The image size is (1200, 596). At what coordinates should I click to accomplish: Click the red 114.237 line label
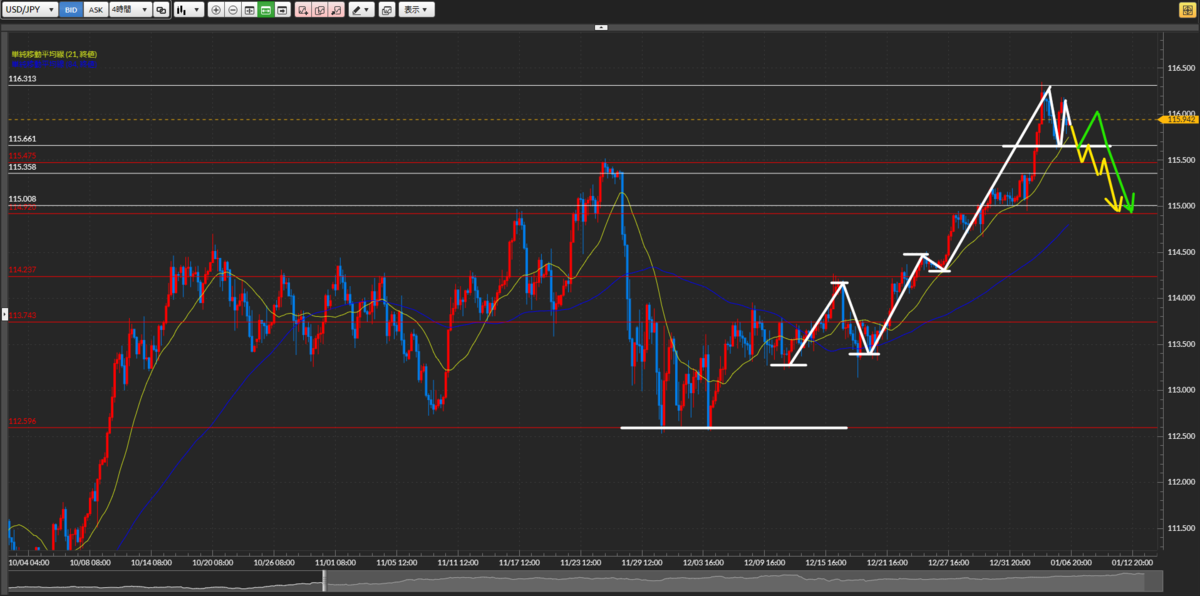22,270
